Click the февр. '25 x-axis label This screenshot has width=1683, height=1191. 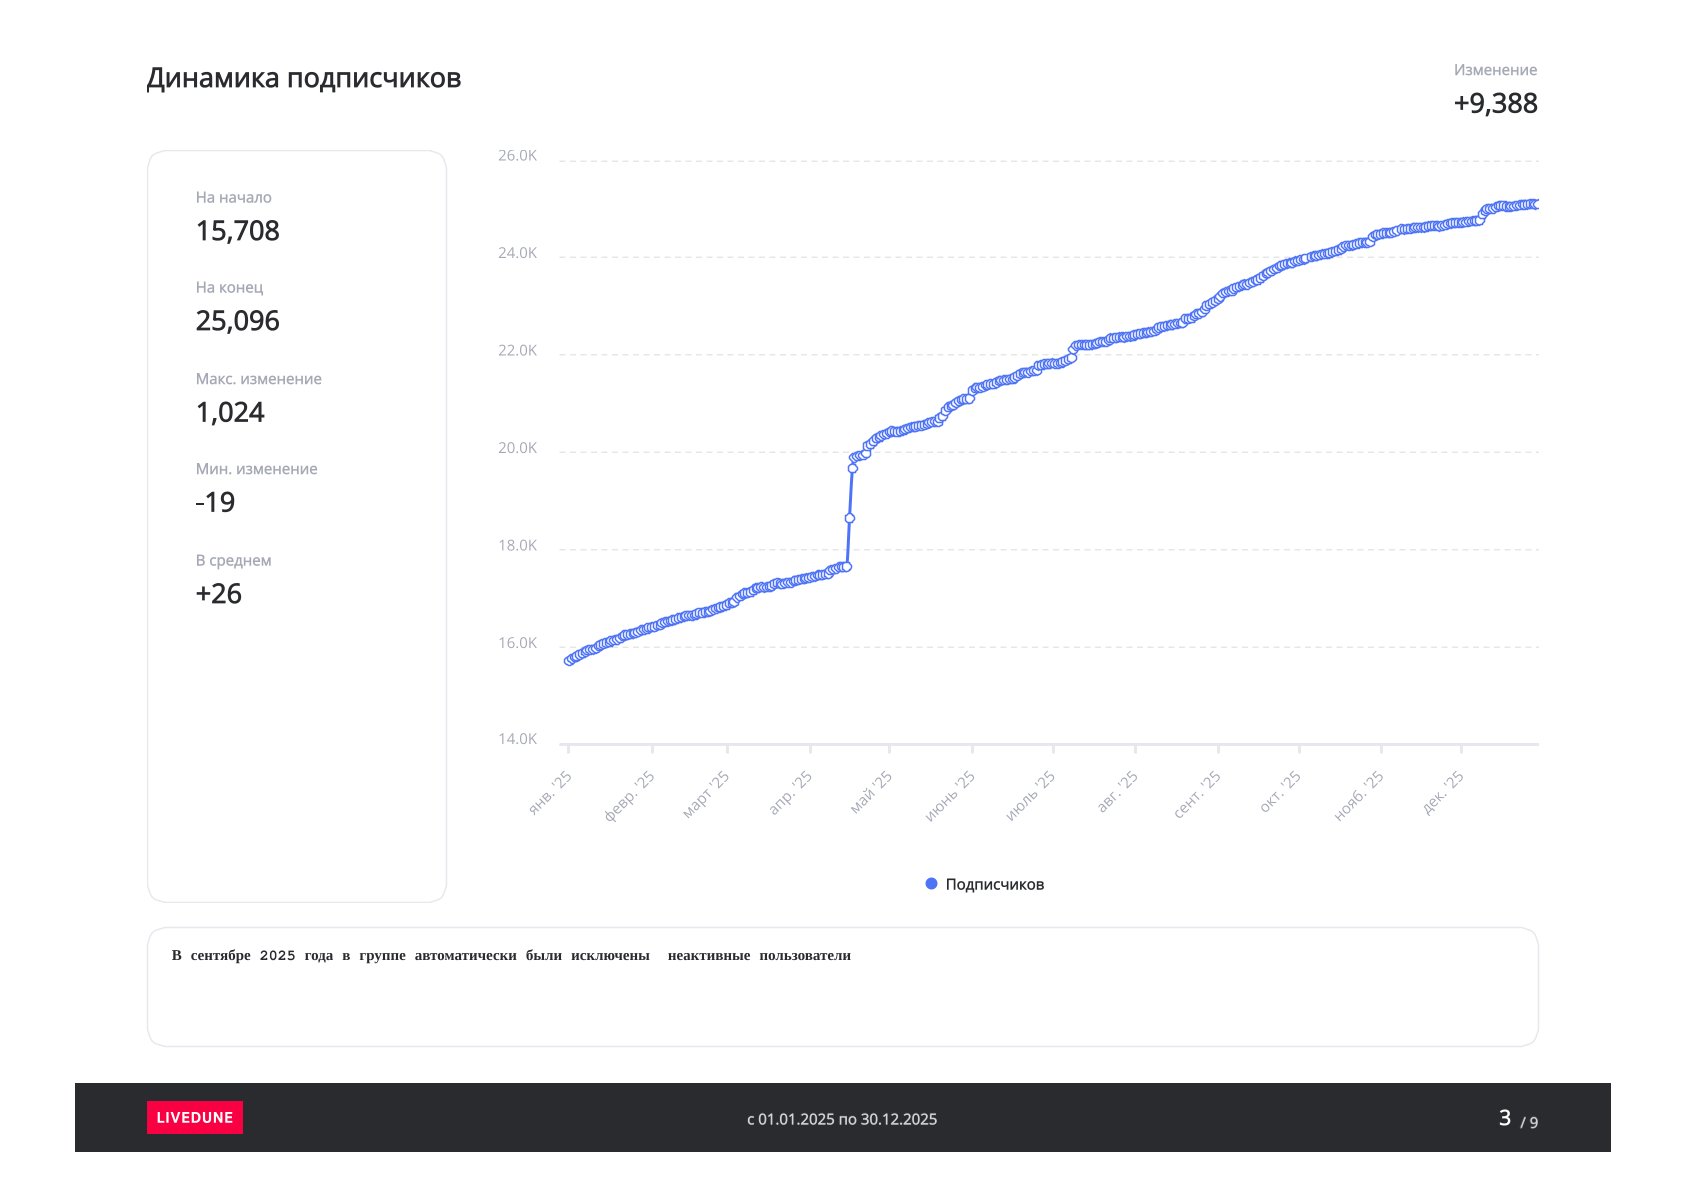pyautogui.click(x=630, y=796)
